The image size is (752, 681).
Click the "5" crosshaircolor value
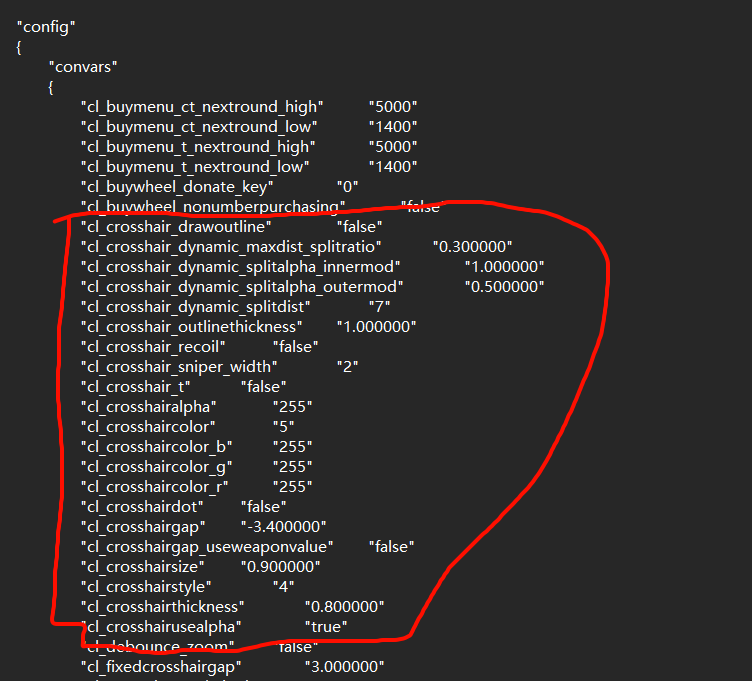click(x=283, y=427)
